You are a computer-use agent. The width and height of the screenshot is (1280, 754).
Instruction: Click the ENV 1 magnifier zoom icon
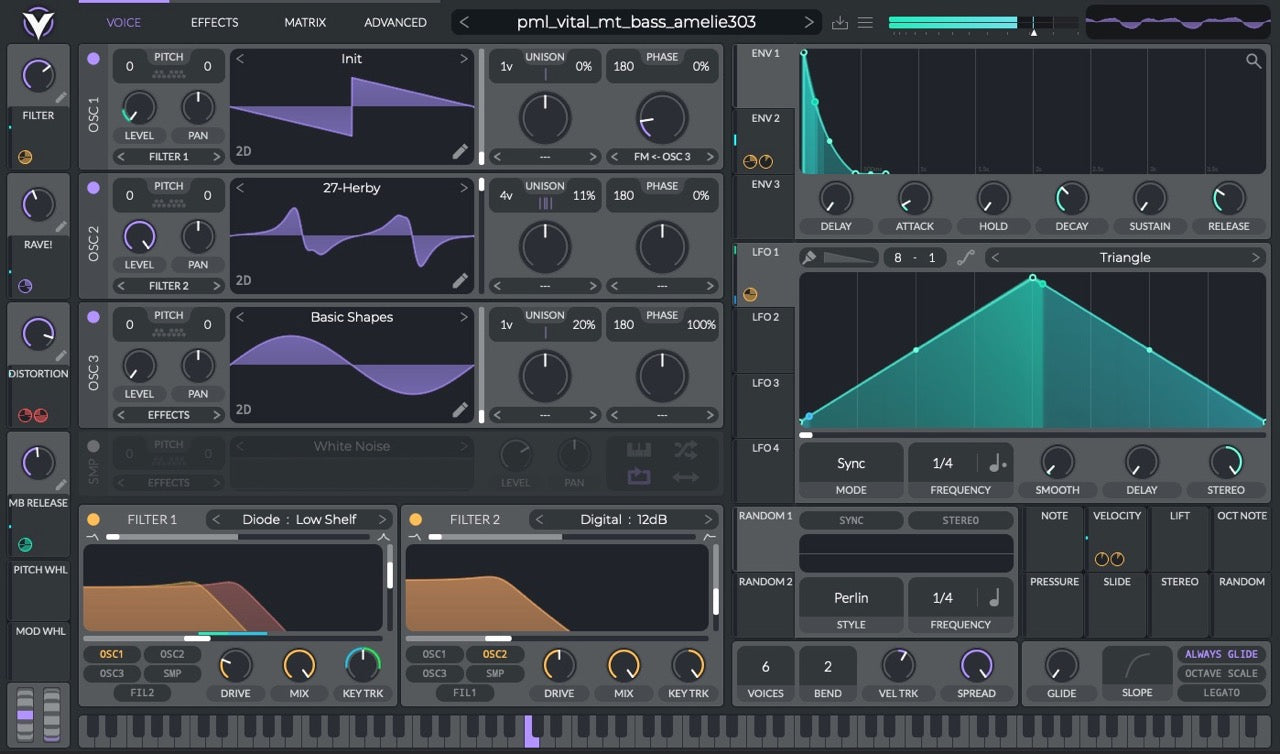pos(1253,61)
